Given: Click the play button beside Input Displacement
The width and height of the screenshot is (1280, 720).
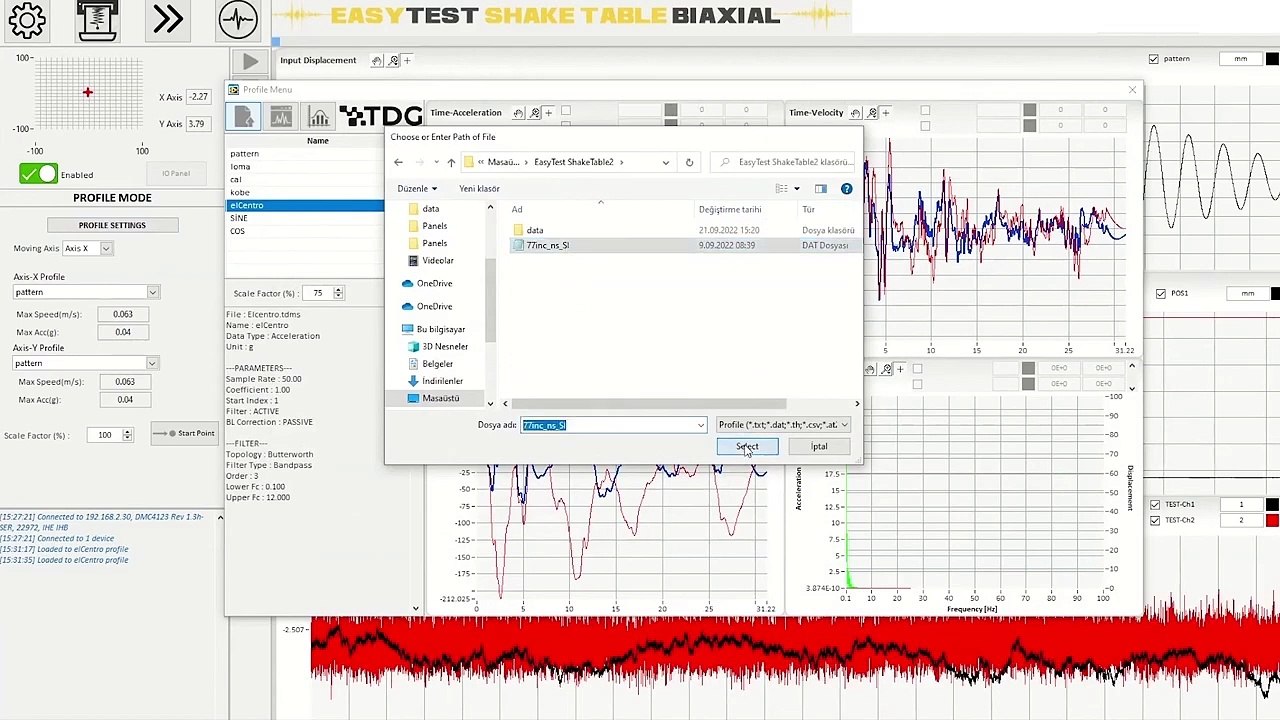Looking at the screenshot, I should pos(250,62).
